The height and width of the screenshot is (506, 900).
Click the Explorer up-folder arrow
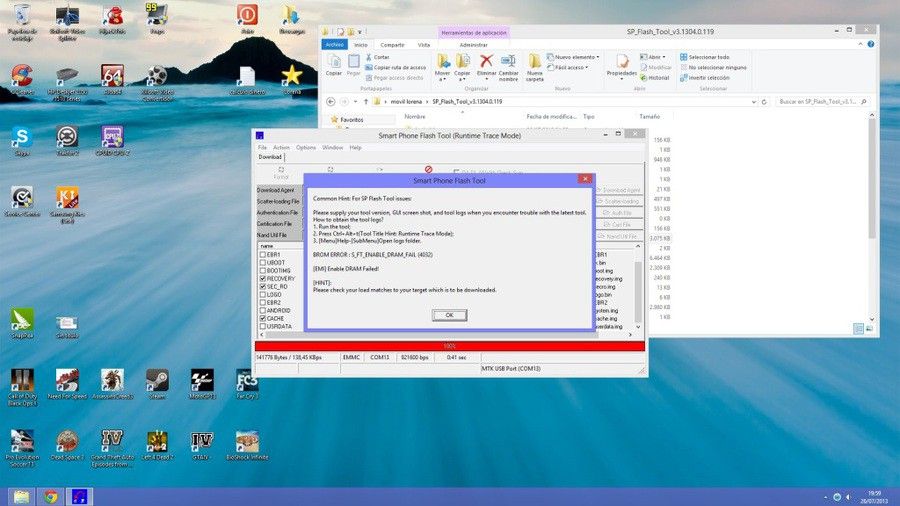click(x=366, y=102)
